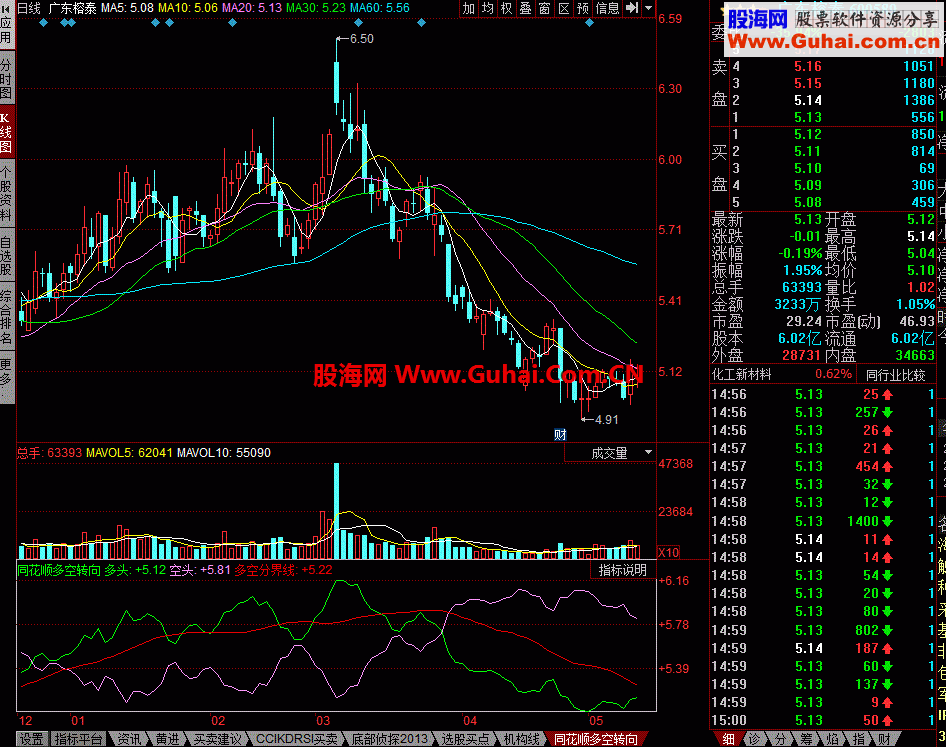
Task: Click the 财 finance tab icon at the bottom-right
Action: point(884,739)
